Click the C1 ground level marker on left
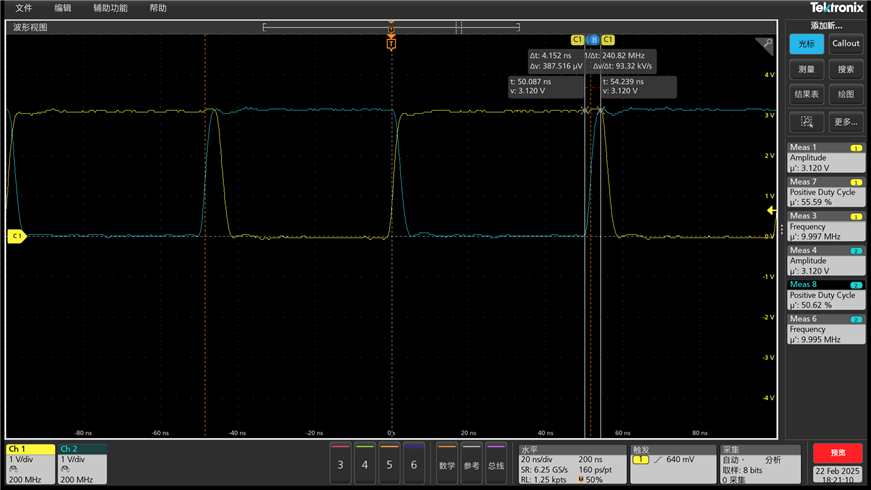871x490 pixels. pos(16,236)
